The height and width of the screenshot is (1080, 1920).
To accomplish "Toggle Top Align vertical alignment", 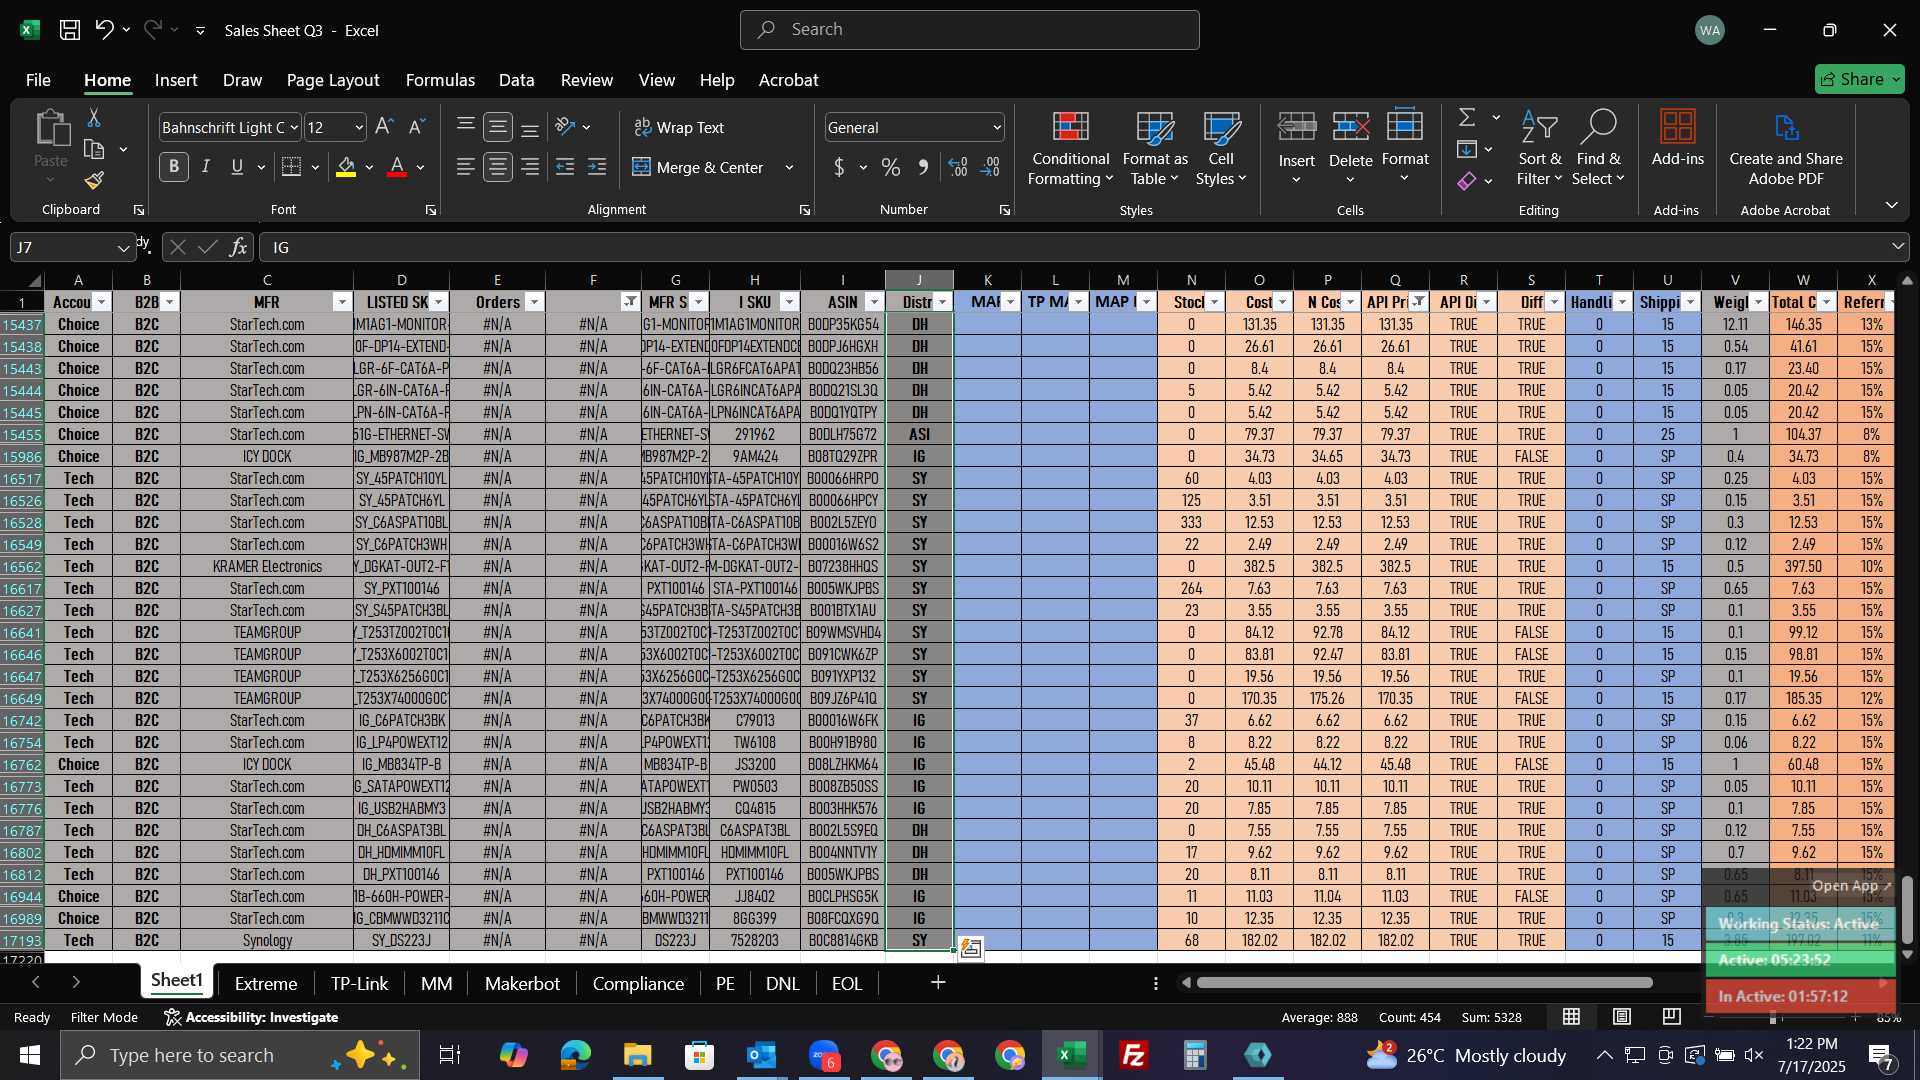I will point(465,127).
